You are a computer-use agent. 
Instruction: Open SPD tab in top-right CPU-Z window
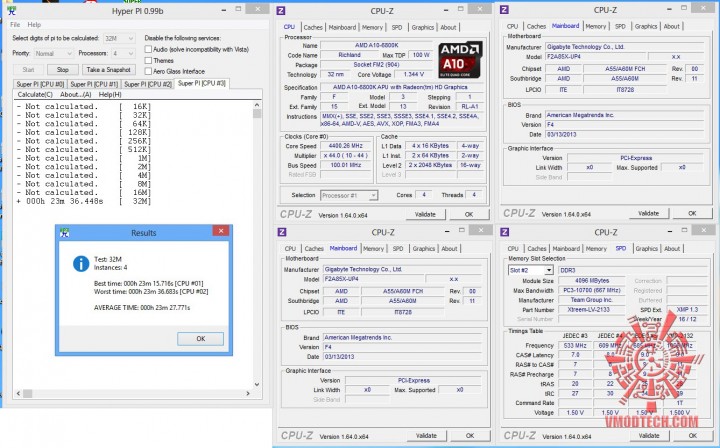[620, 27]
